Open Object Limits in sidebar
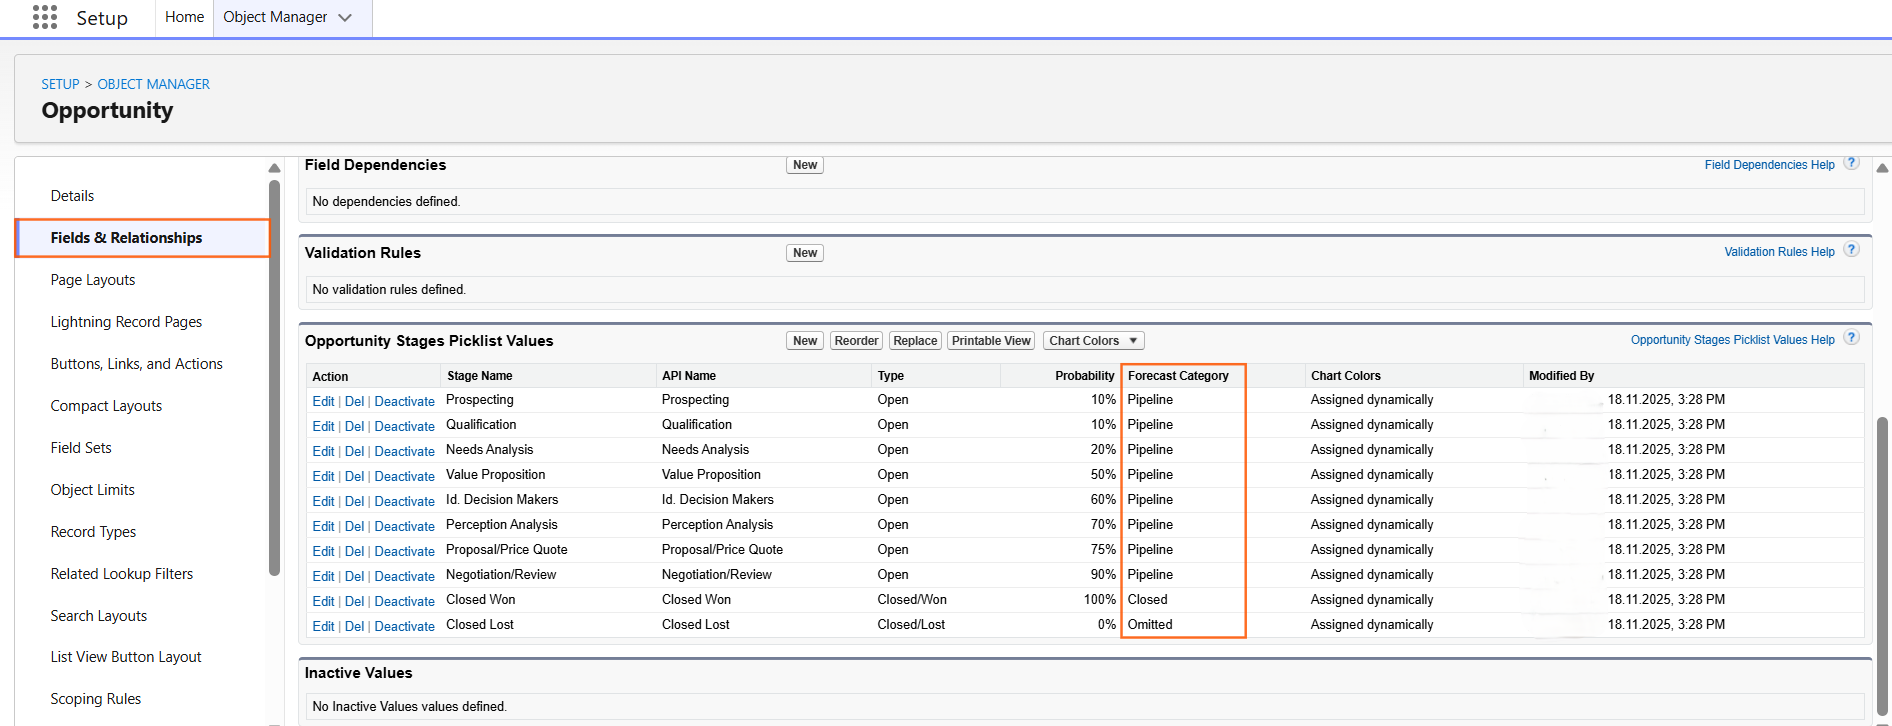The width and height of the screenshot is (1892, 726). click(x=92, y=490)
